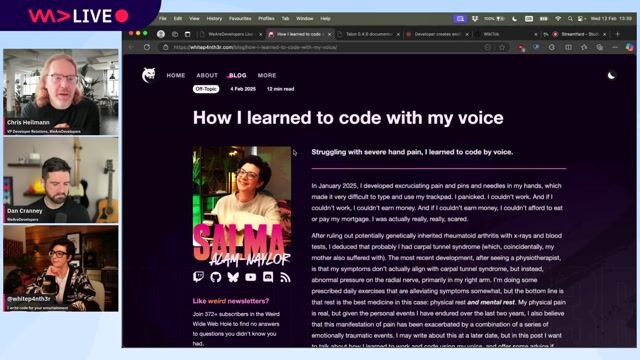
Task: Reload the page with the refresh button
Action: (147, 47)
